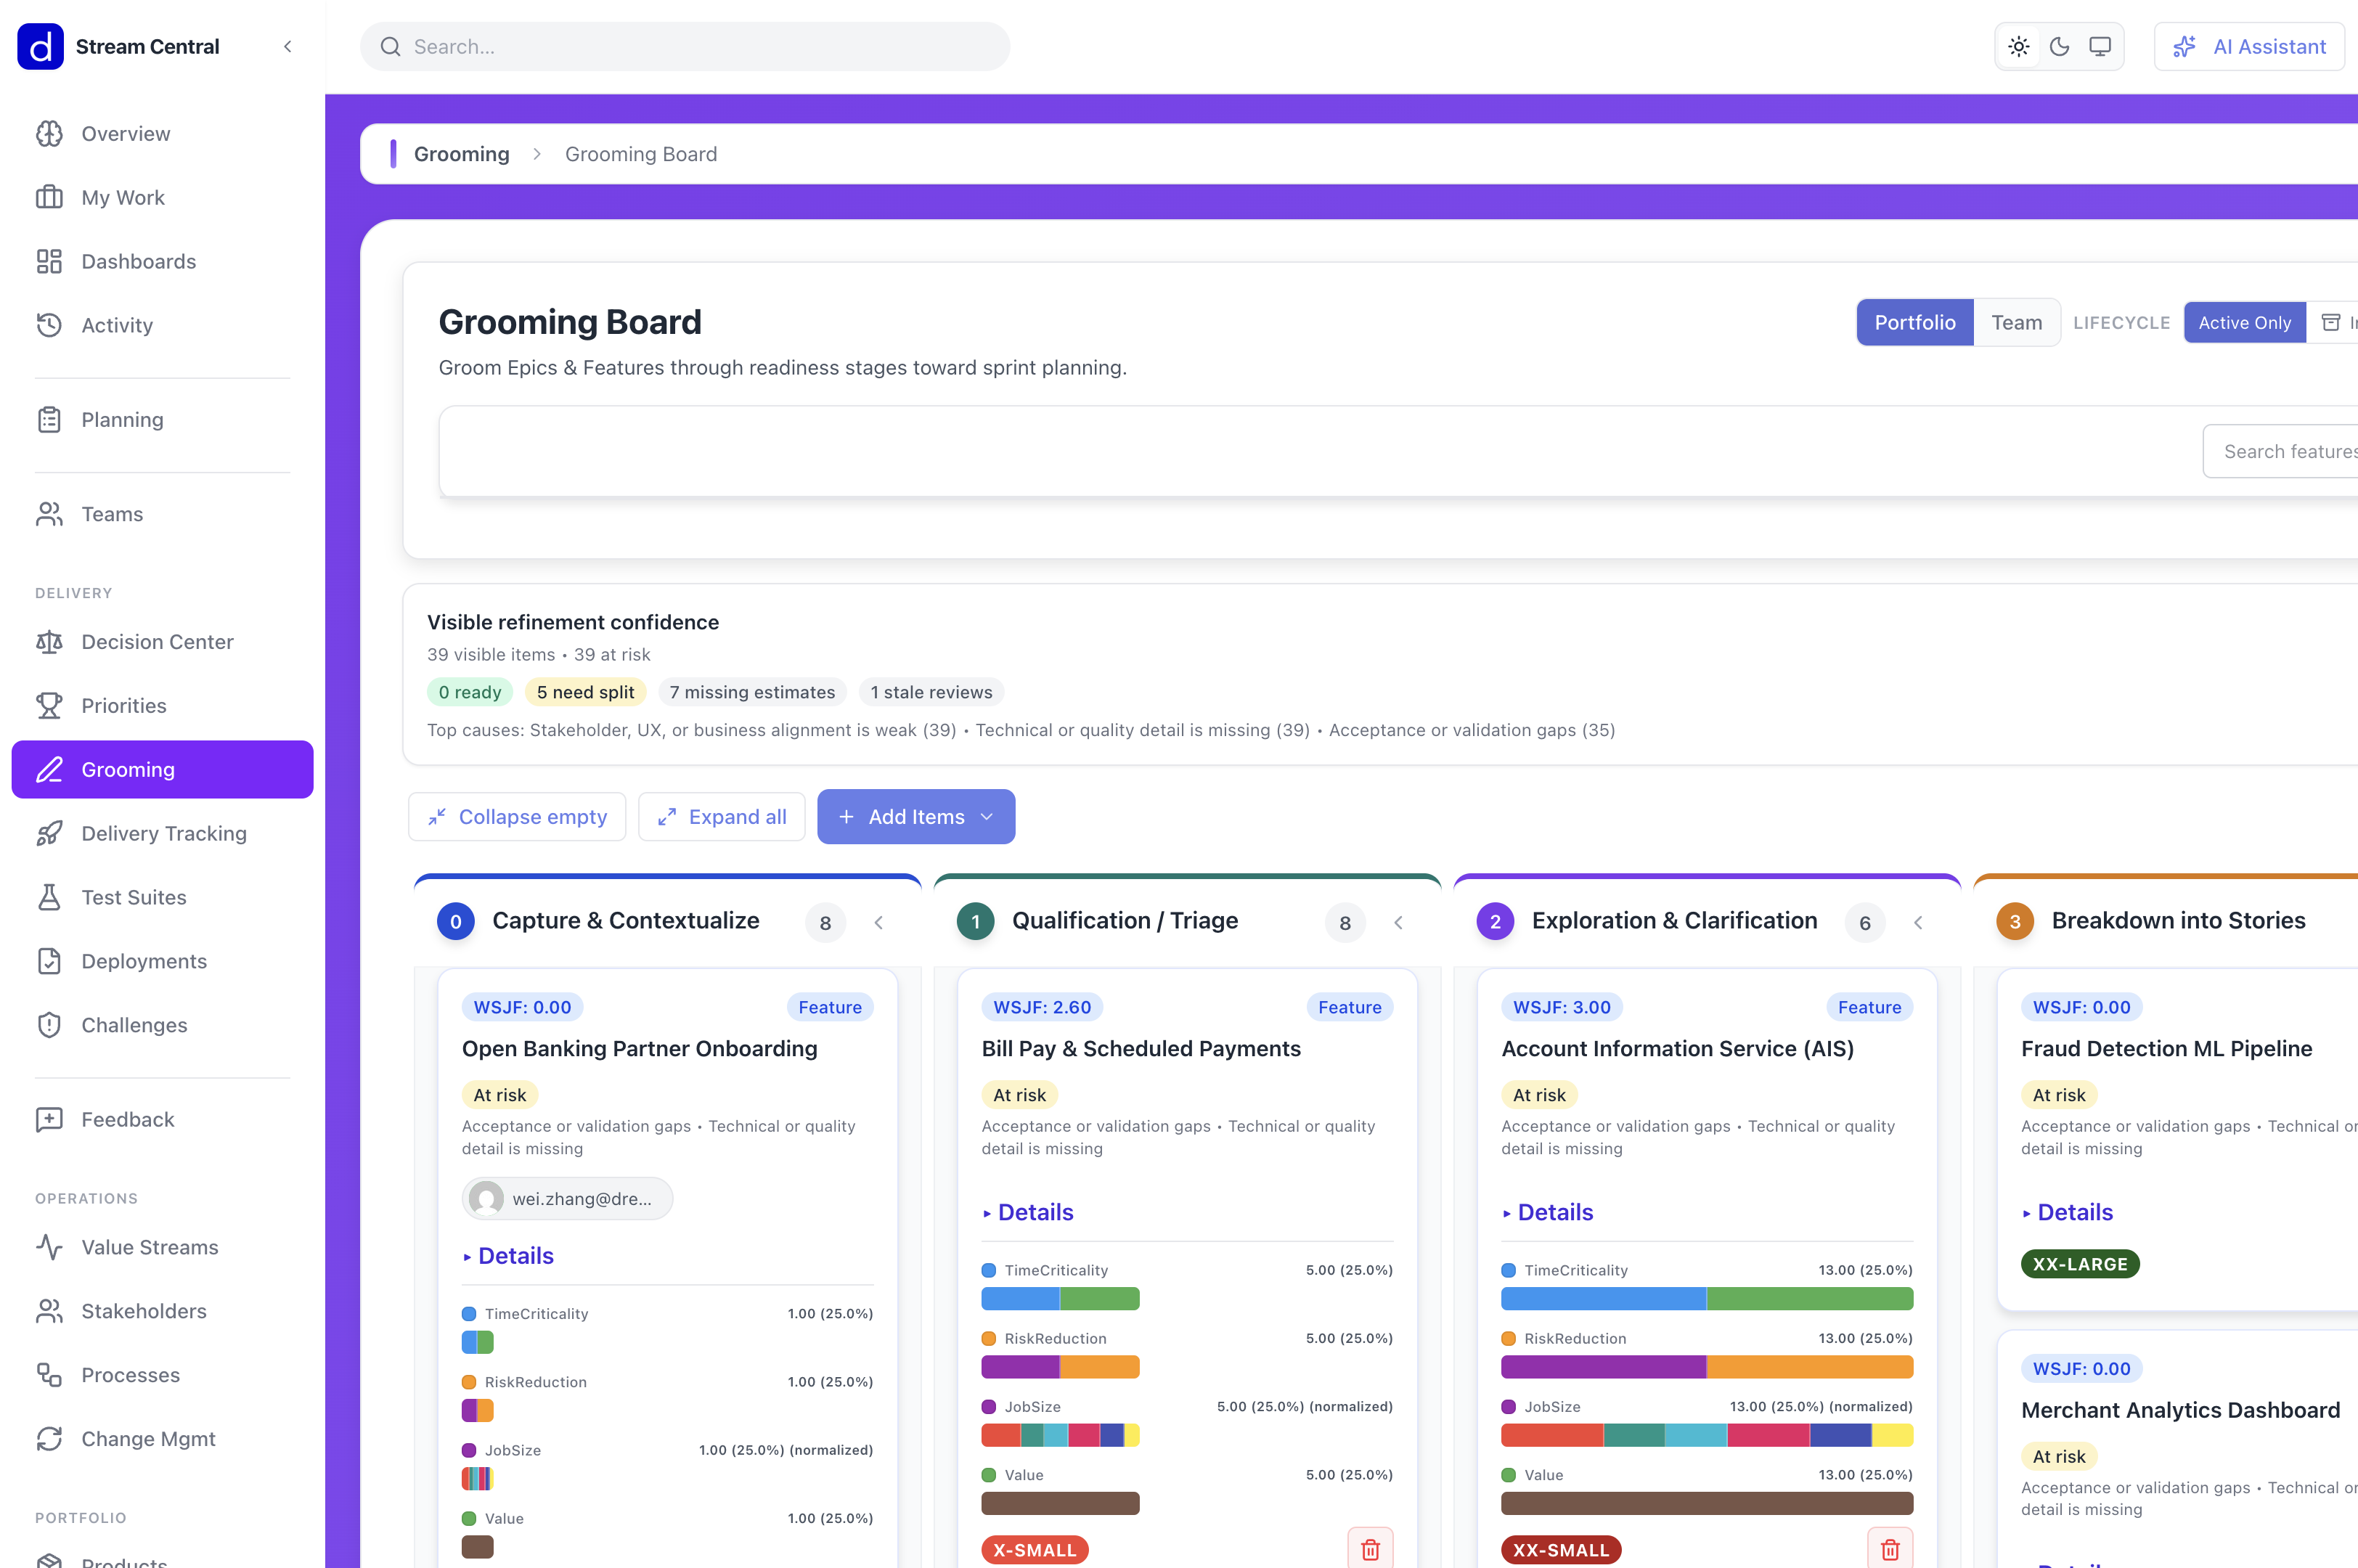
Task: Collapse the Stream Central sidebar
Action: [288, 46]
